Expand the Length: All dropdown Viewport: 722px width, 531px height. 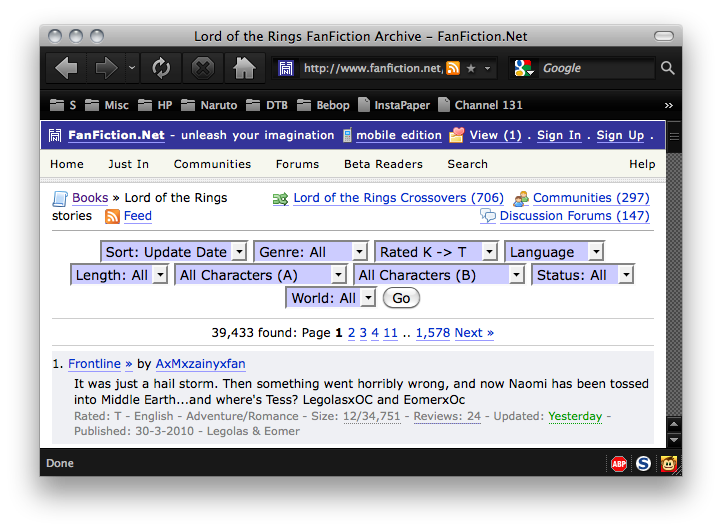coord(119,275)
